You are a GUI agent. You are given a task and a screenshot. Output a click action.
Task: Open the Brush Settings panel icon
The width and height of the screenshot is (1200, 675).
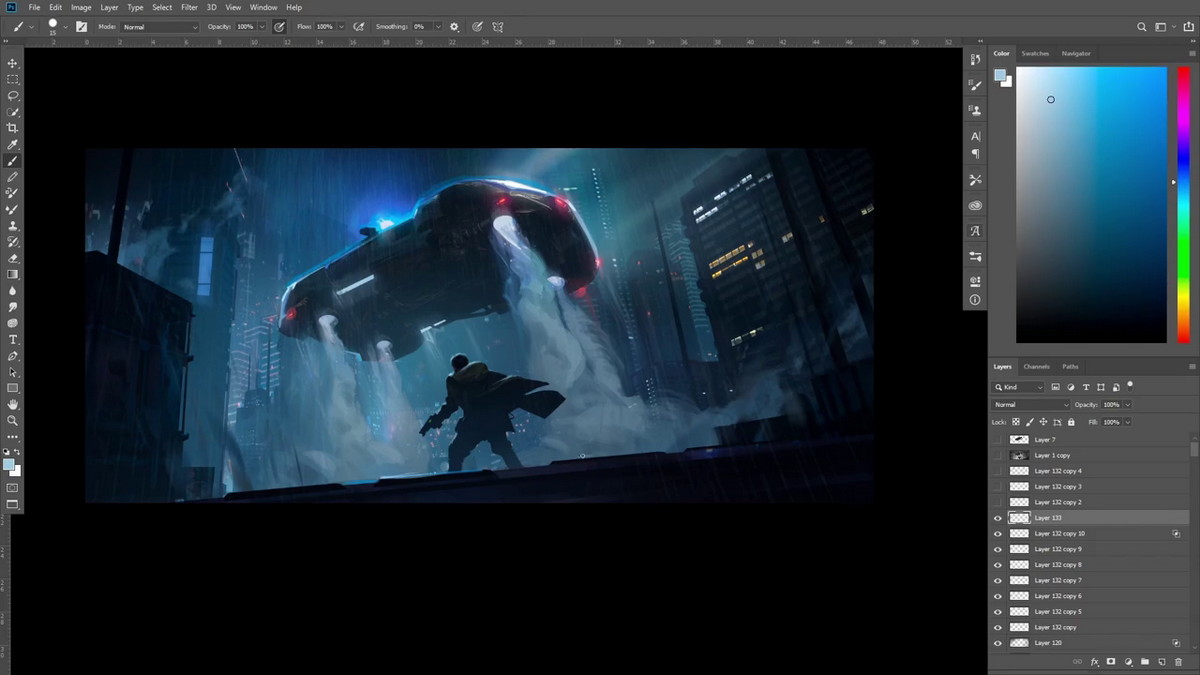pos(81,27)
